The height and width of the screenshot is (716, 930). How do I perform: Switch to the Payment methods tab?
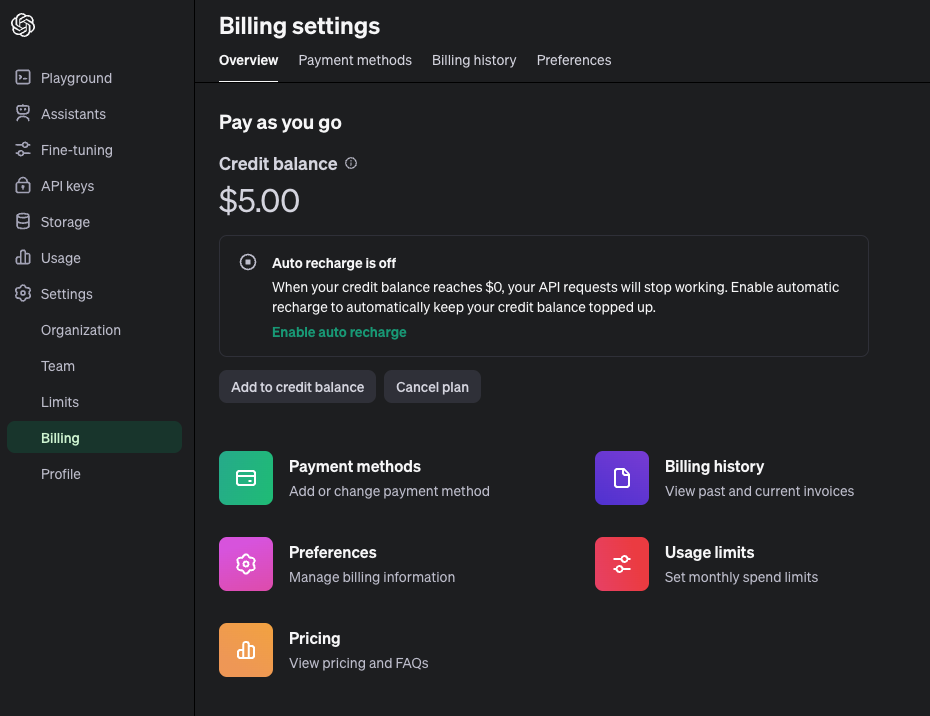coord(355,60)
